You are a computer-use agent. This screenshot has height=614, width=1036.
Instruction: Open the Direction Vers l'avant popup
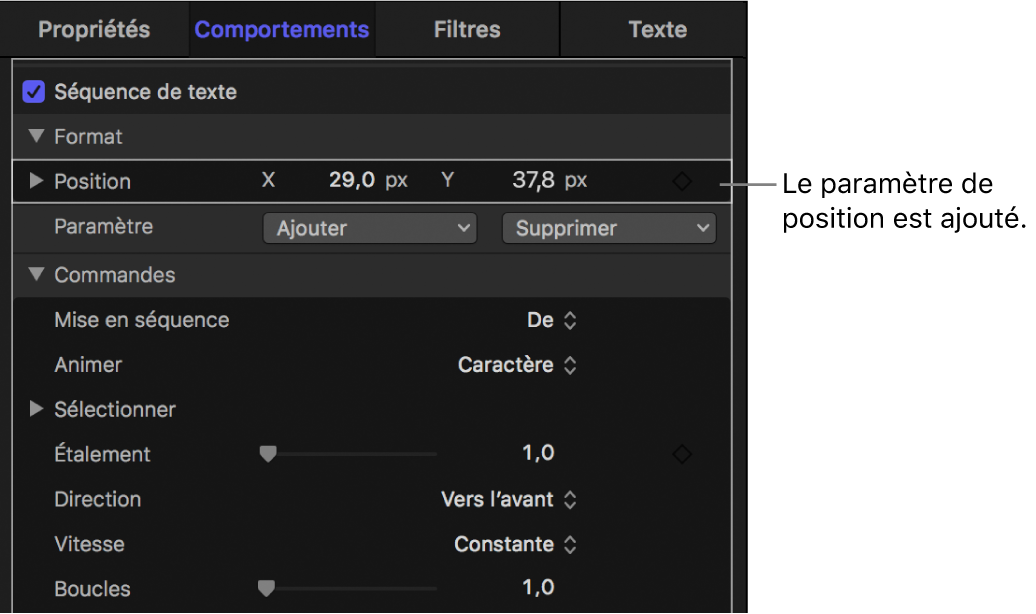point(509,499)
